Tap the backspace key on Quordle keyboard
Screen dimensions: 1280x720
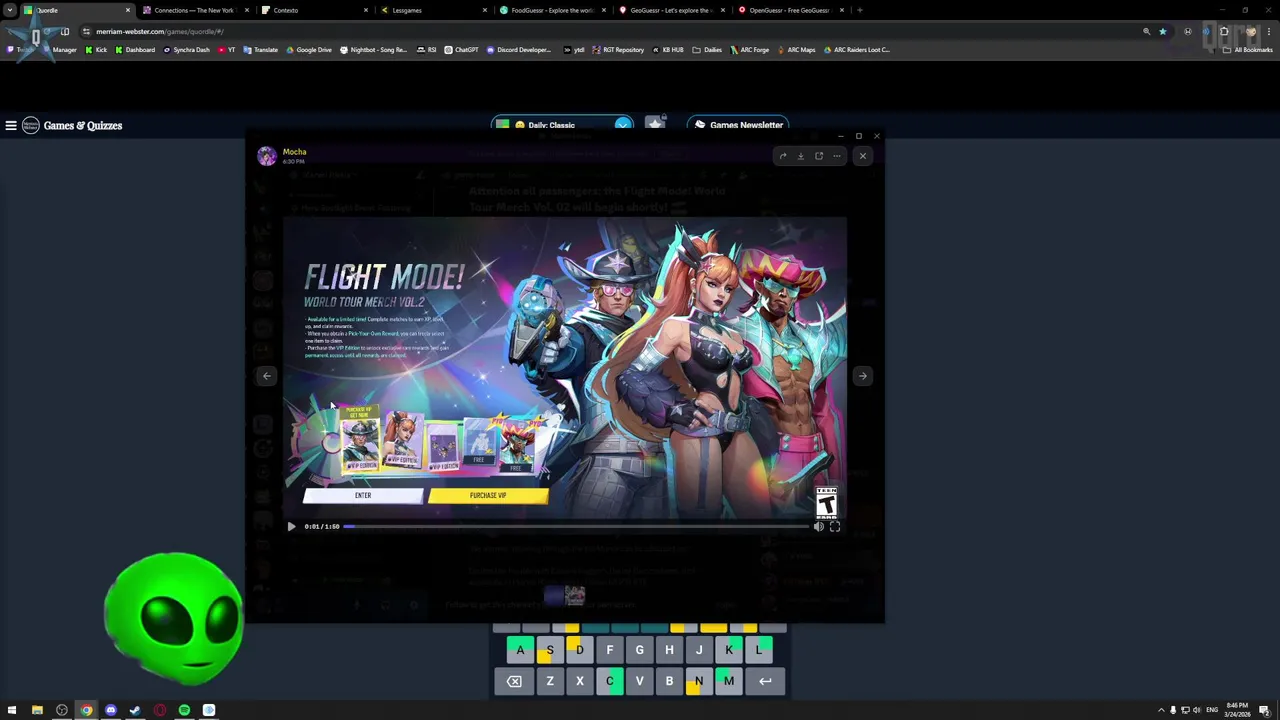tap(514, 681)
